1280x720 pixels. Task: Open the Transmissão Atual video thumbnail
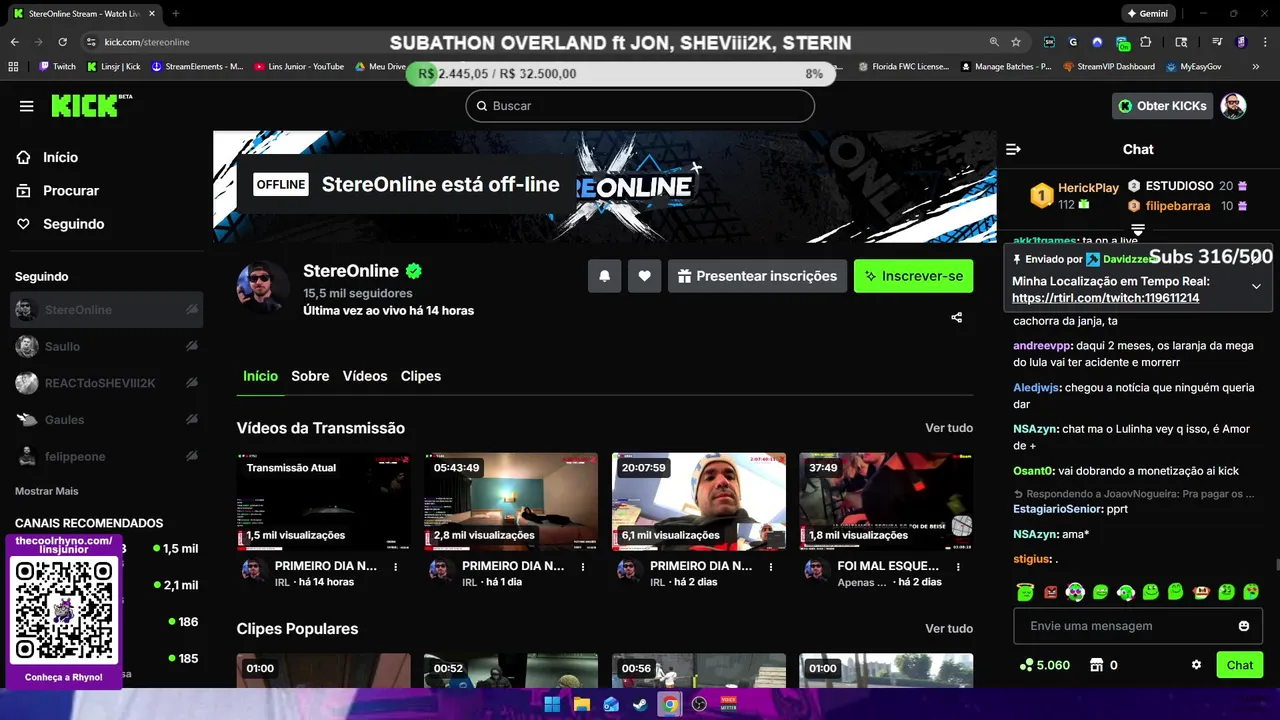click(323, 502)
